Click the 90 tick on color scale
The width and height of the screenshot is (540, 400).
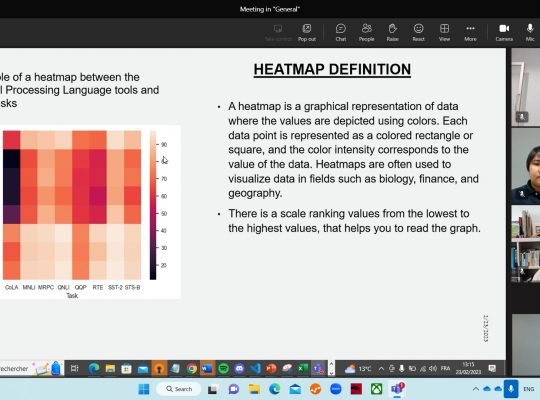click(x=164, y=144)
